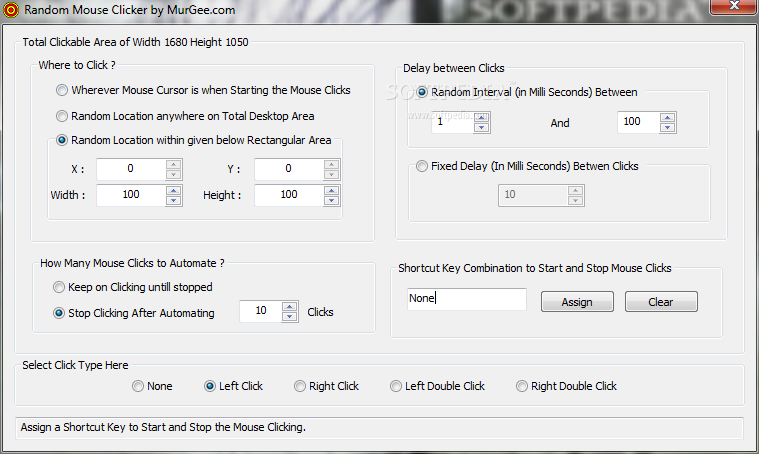Click into the Y coordinate field

[289, 169]
